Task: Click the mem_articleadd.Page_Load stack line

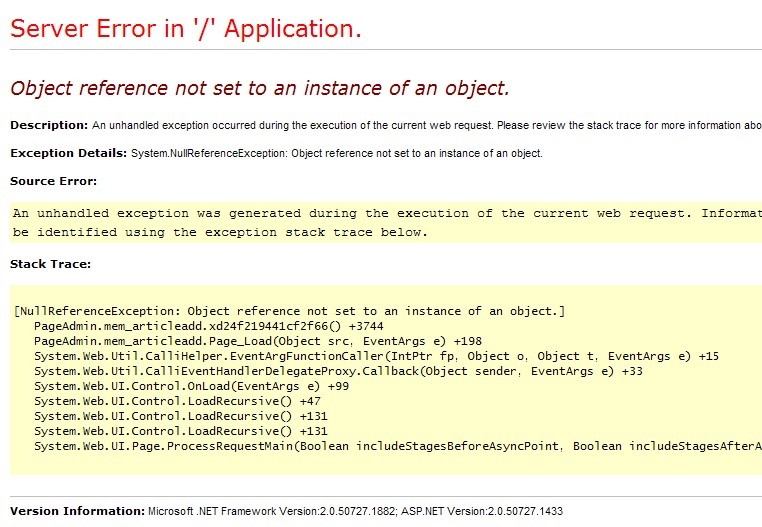Action: click(257, 341)
